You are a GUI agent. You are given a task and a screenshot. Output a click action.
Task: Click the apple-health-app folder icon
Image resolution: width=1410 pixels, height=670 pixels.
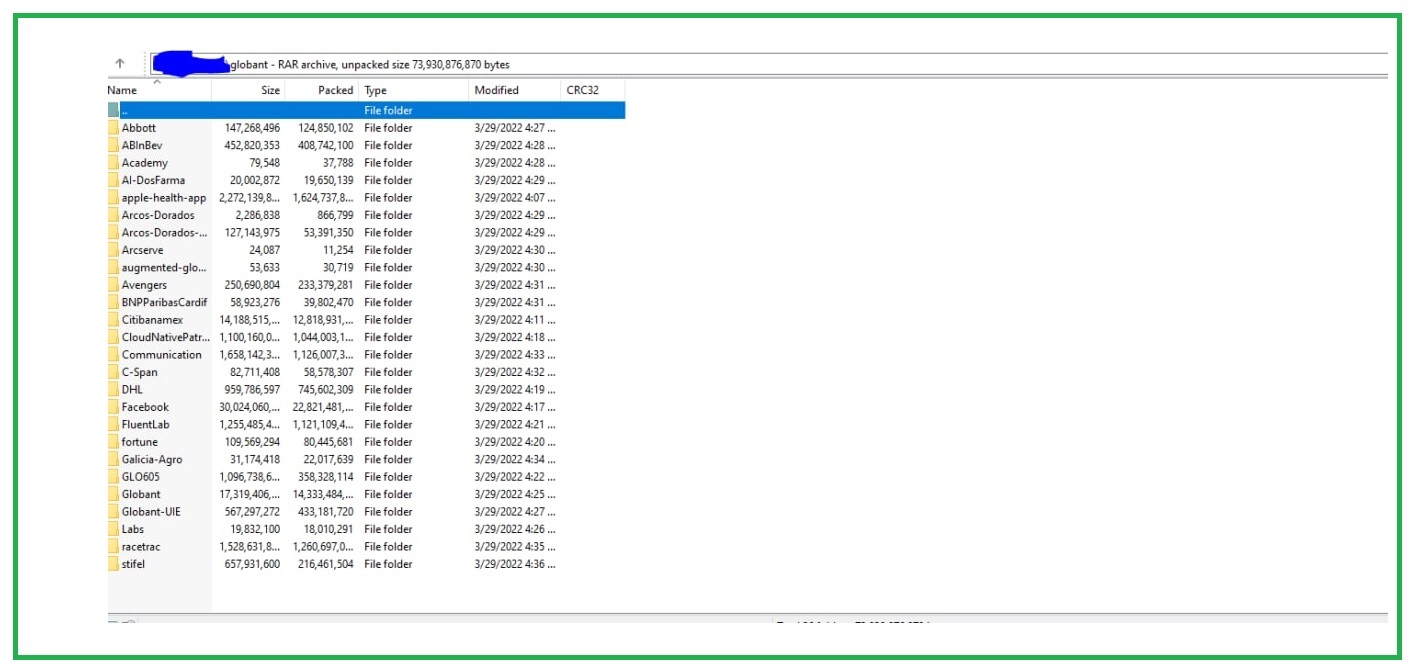click(113, 198)
